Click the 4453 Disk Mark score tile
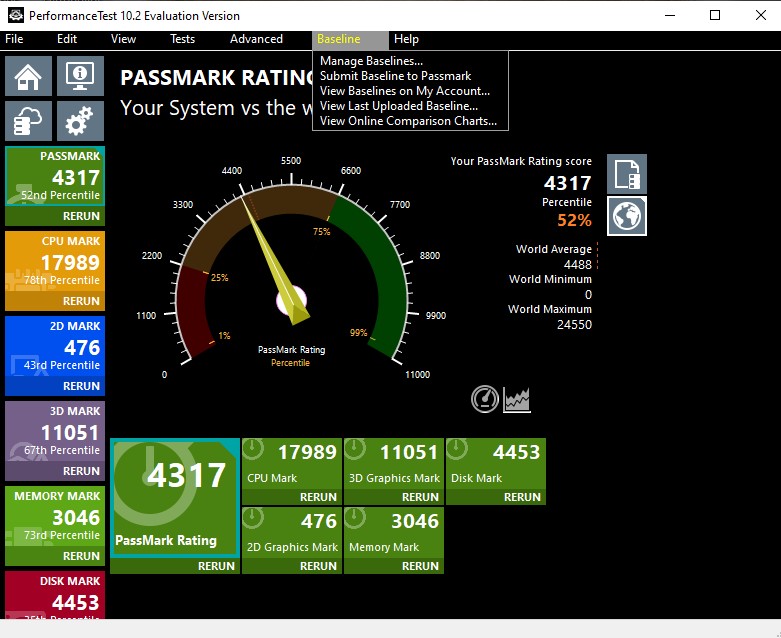The image size is (781, 638). point(496,464)
